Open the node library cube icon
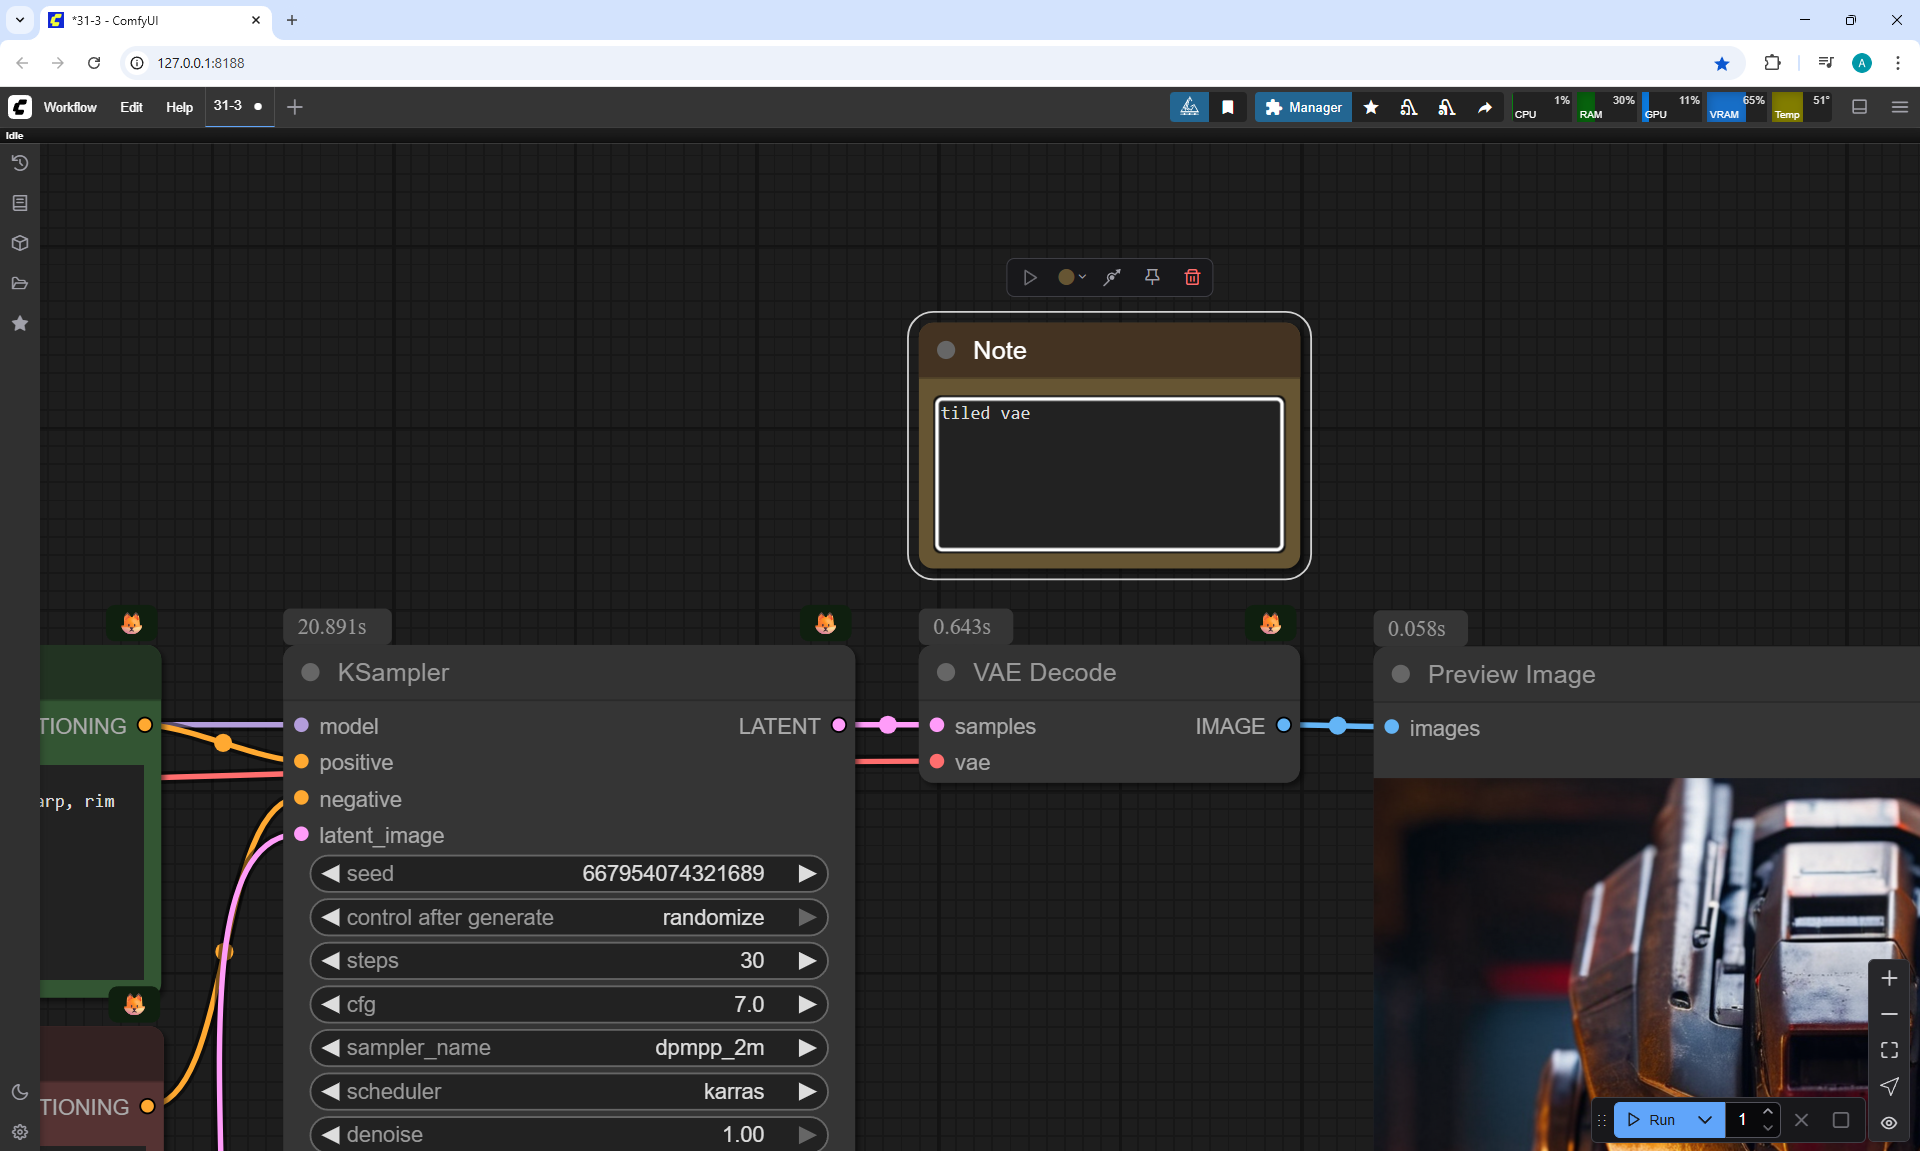Viewport: 1920px width, 1151px height. [20, 243]
